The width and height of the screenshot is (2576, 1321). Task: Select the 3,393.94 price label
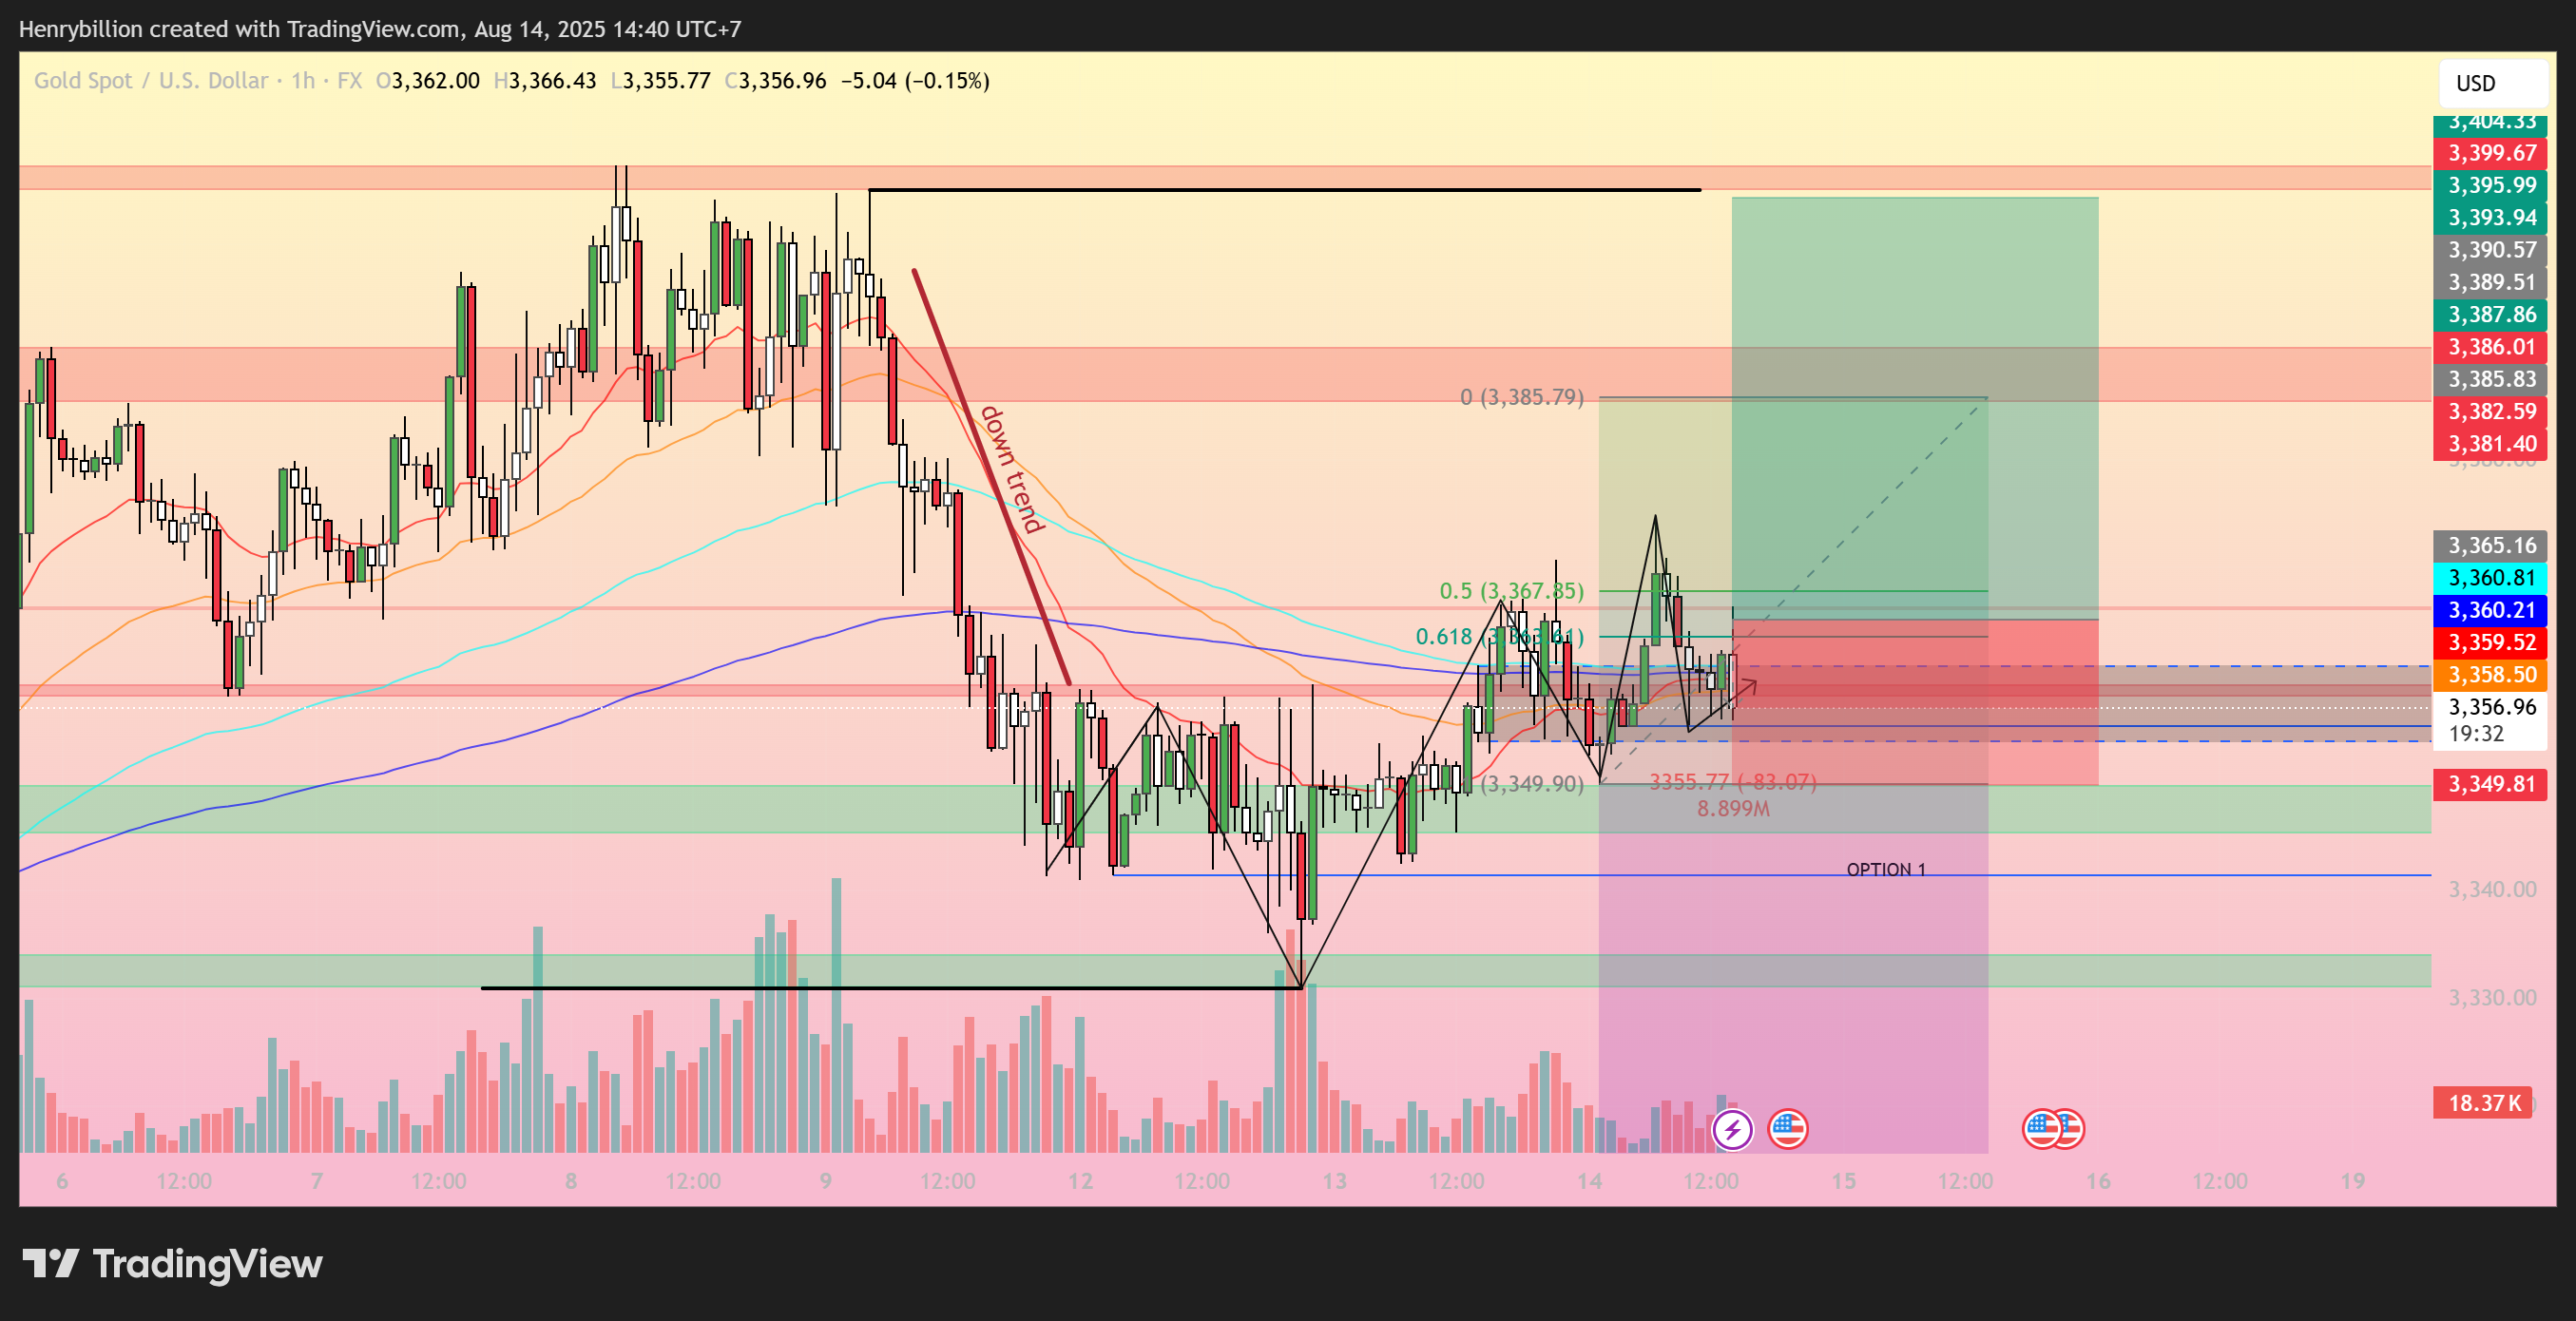pos(2490,217)
